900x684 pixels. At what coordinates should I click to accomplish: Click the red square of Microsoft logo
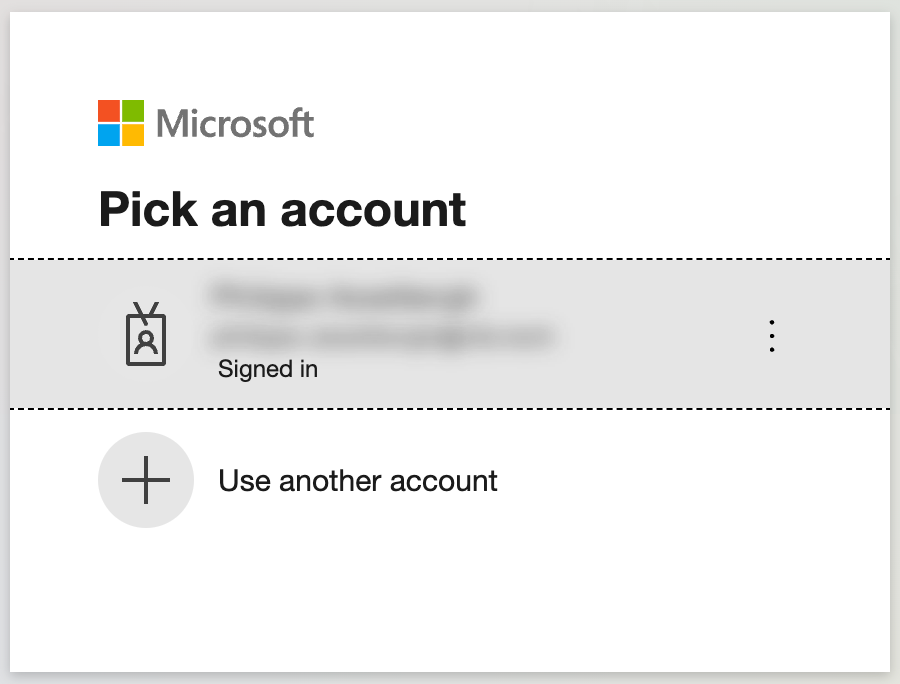coord(108,111)
